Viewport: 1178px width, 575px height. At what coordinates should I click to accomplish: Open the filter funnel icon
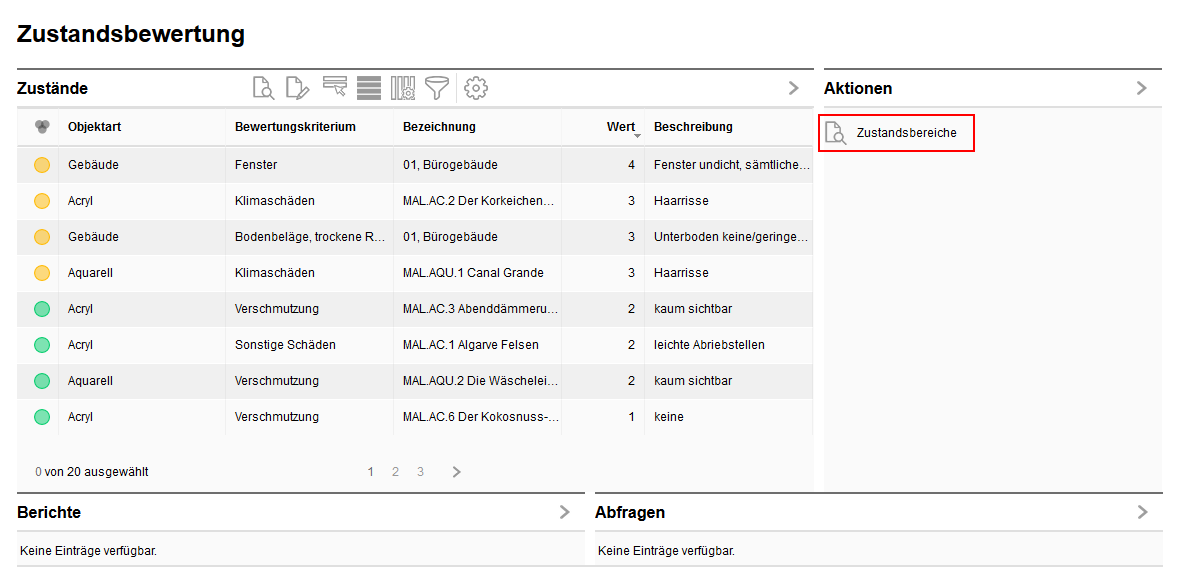436,88
